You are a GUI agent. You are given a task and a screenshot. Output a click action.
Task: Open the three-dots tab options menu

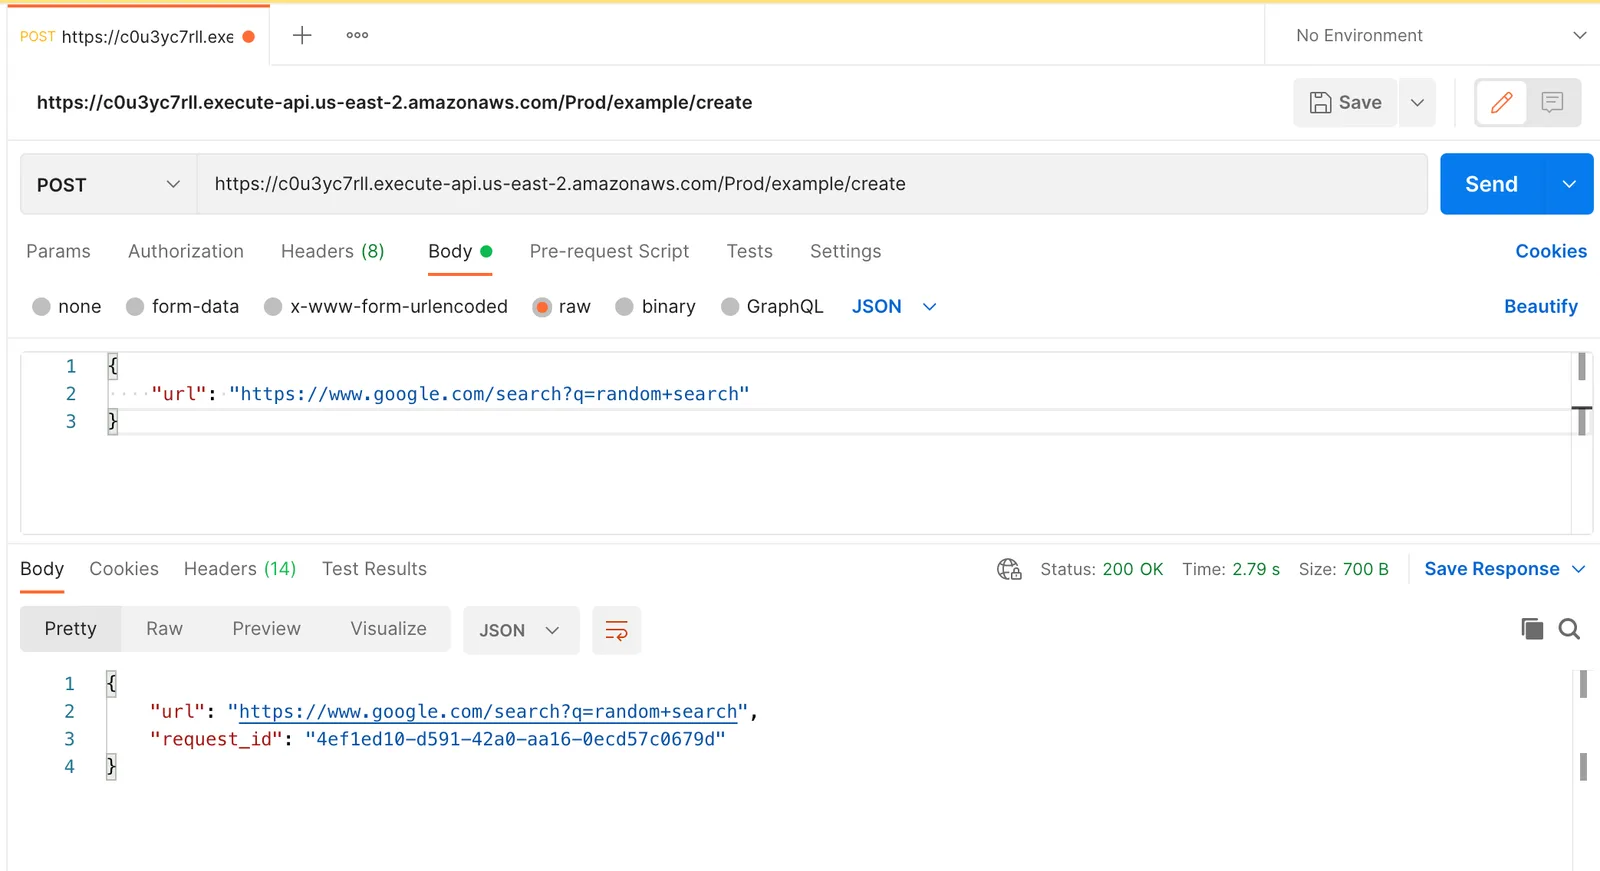click(357, 35)
